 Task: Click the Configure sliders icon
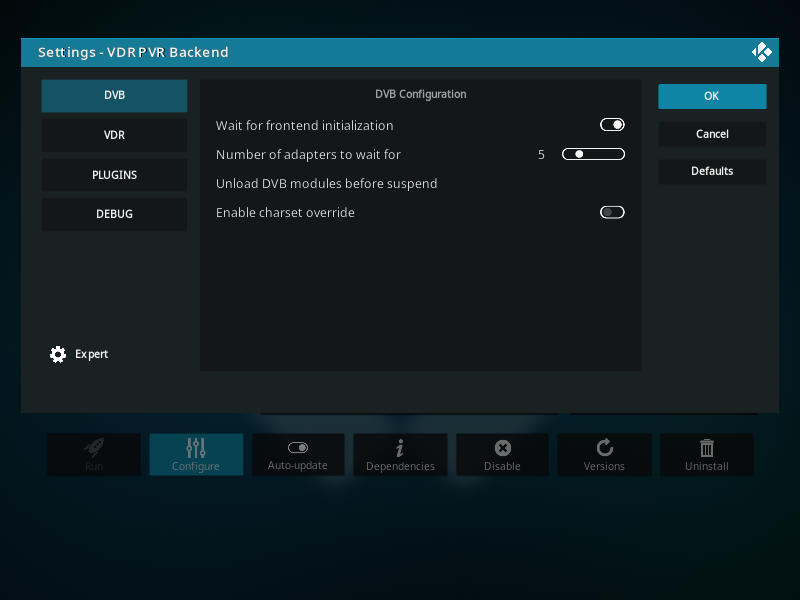click(196, 447)
